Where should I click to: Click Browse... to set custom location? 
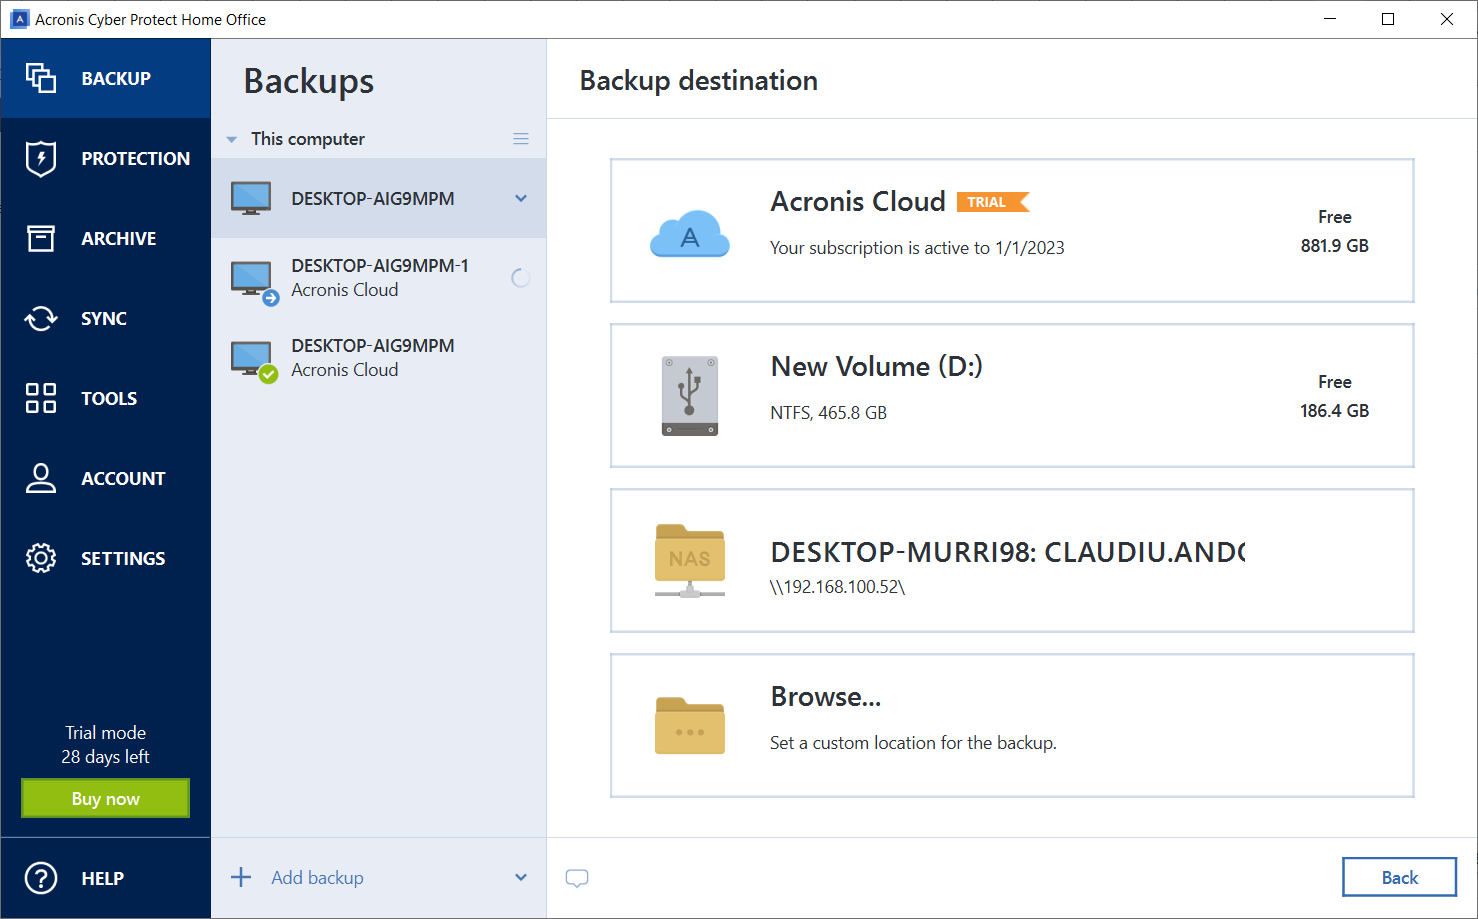point(1012,725)
